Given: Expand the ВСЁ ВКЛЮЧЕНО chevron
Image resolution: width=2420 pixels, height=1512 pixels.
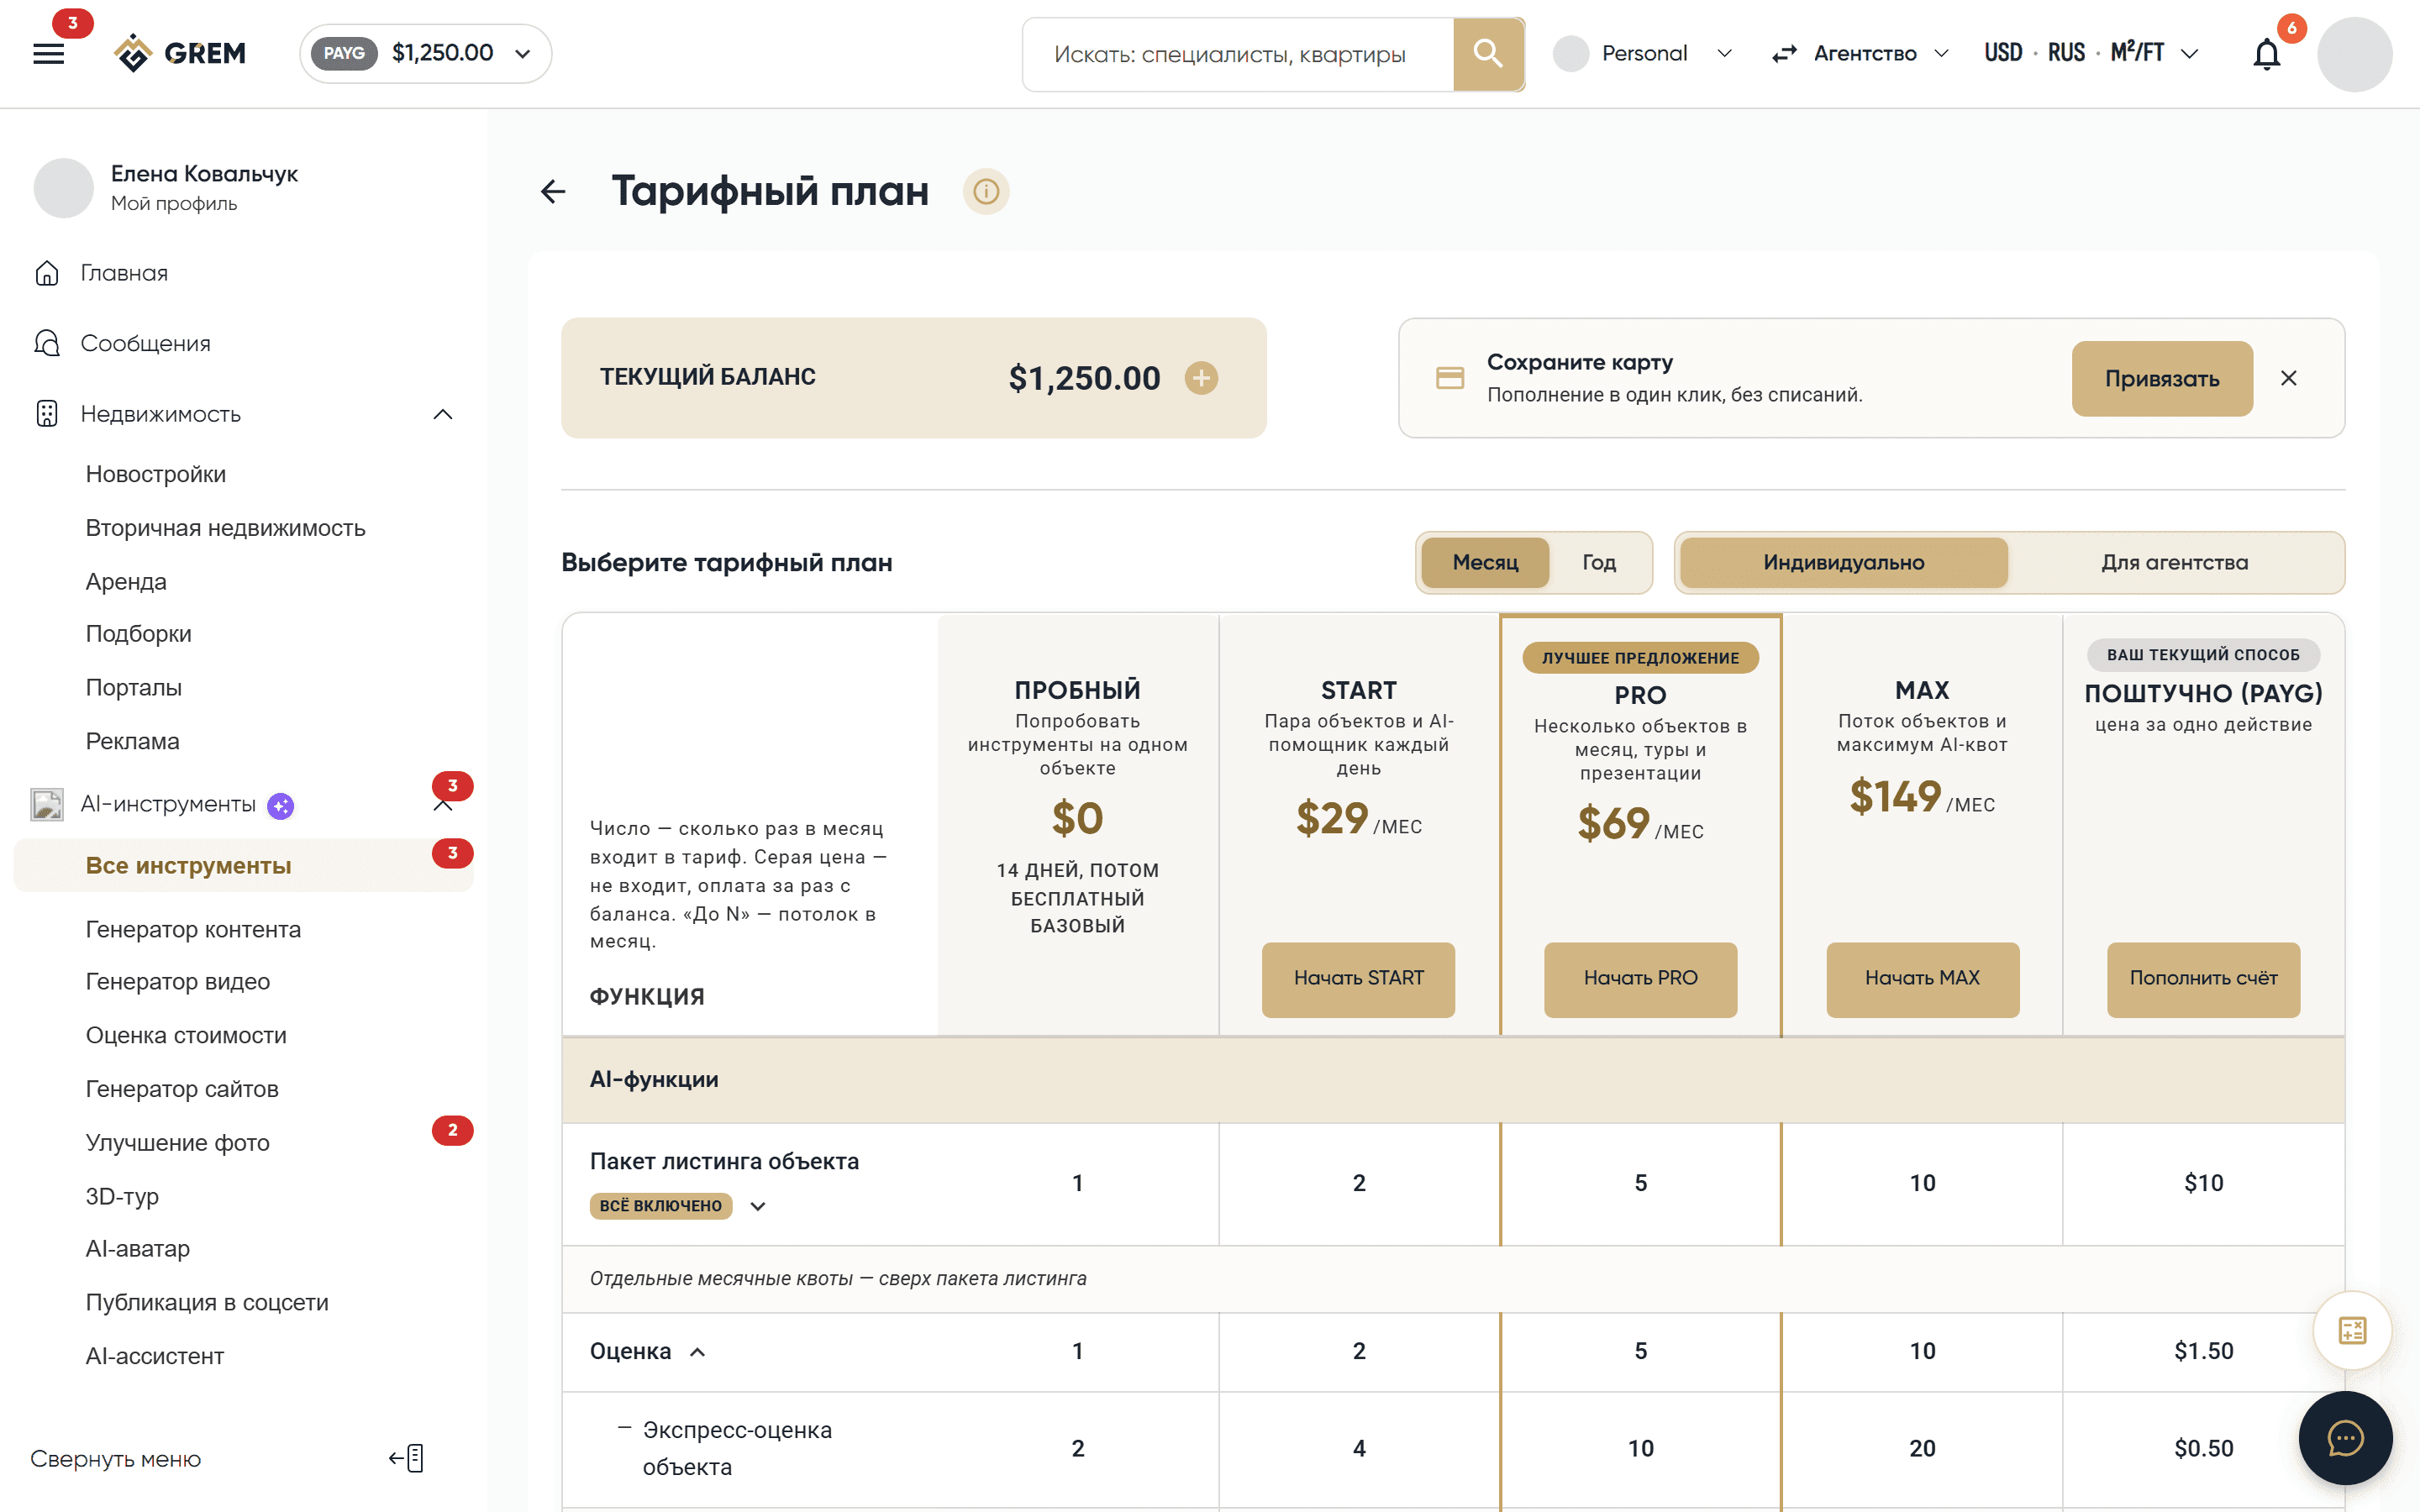Looking at the screenshot, I should 758,1206.
